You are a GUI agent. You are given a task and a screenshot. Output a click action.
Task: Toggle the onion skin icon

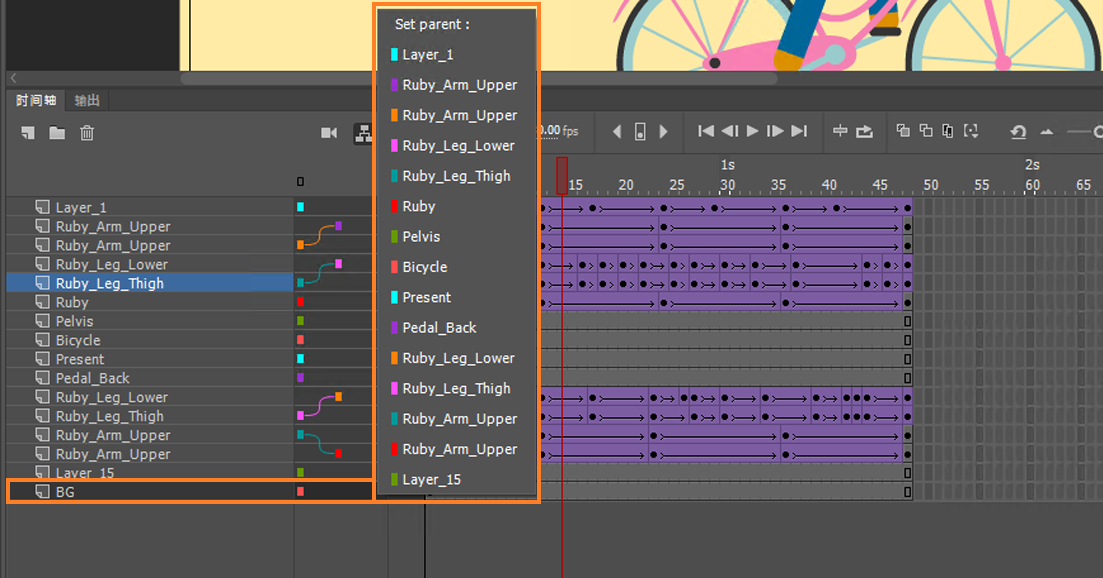903,131
